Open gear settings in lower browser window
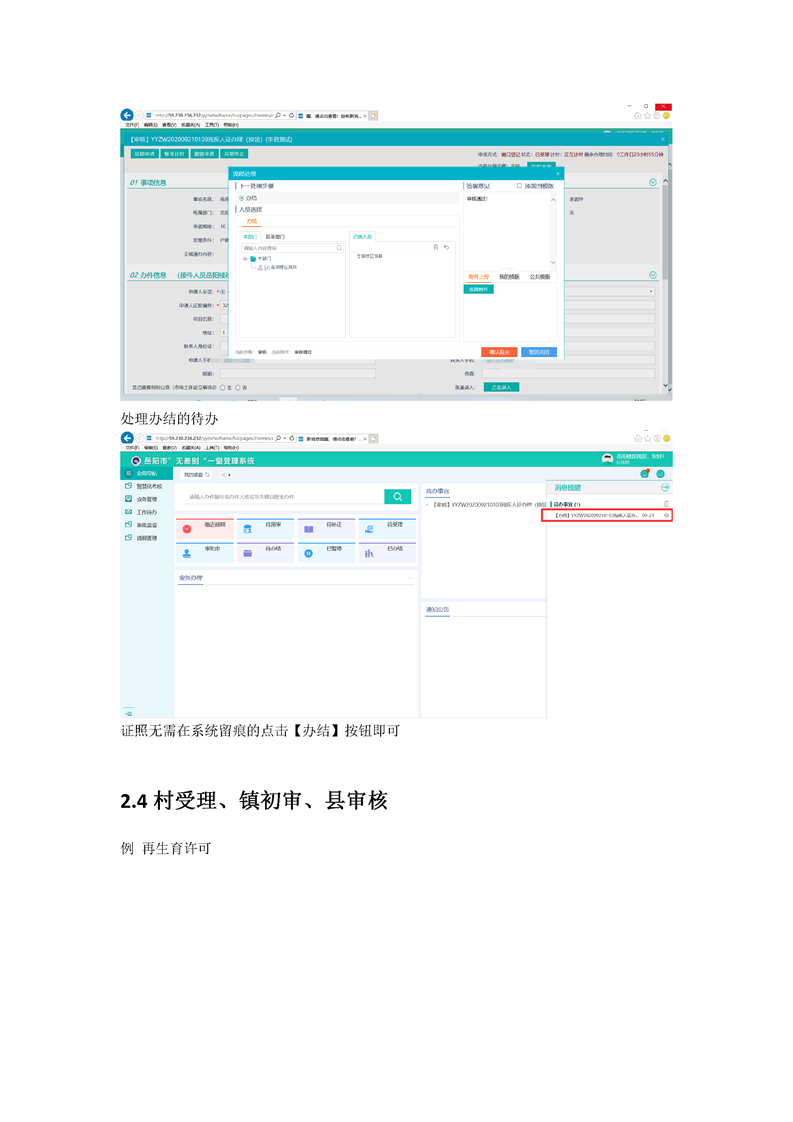Viewport: 793px width, 1122px height. (657, 438)
